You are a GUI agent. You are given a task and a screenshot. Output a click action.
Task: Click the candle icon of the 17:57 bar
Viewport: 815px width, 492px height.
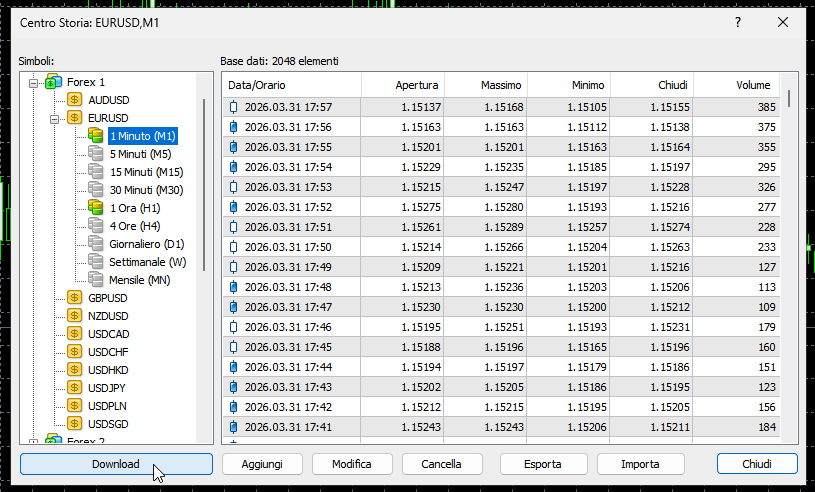pos(233,107)
